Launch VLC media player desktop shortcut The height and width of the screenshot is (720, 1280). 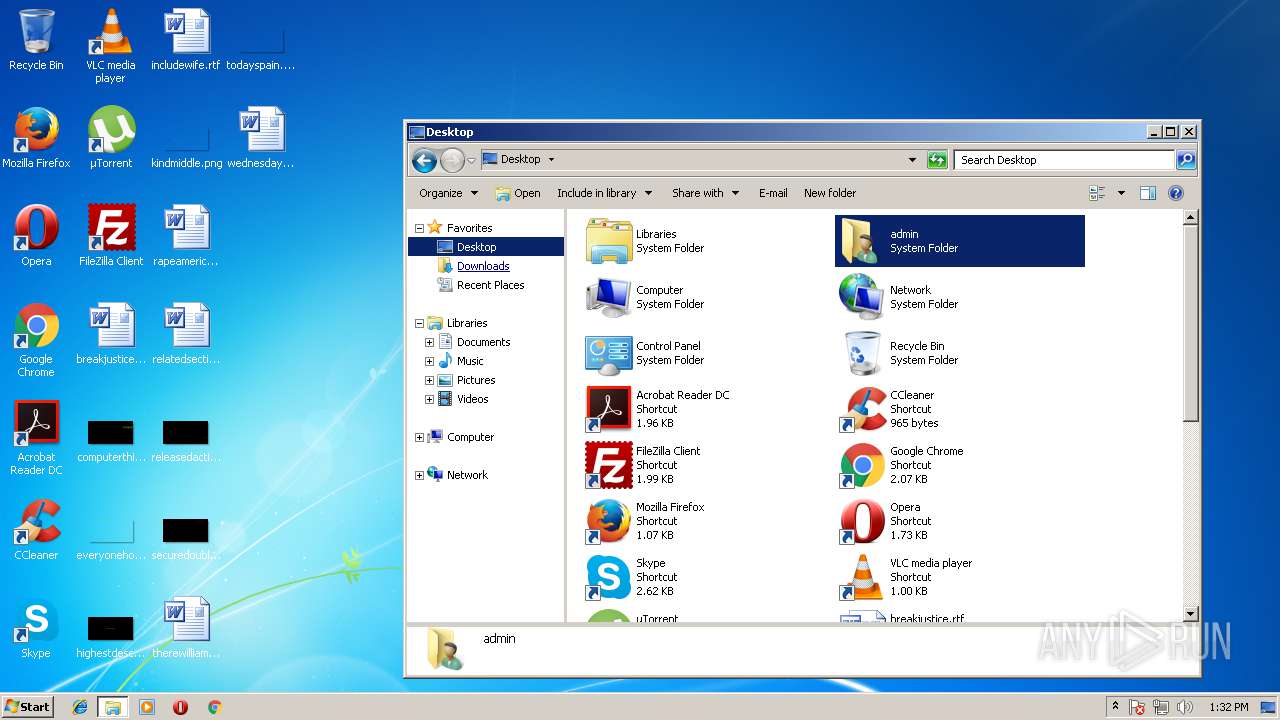pos(111,45)
